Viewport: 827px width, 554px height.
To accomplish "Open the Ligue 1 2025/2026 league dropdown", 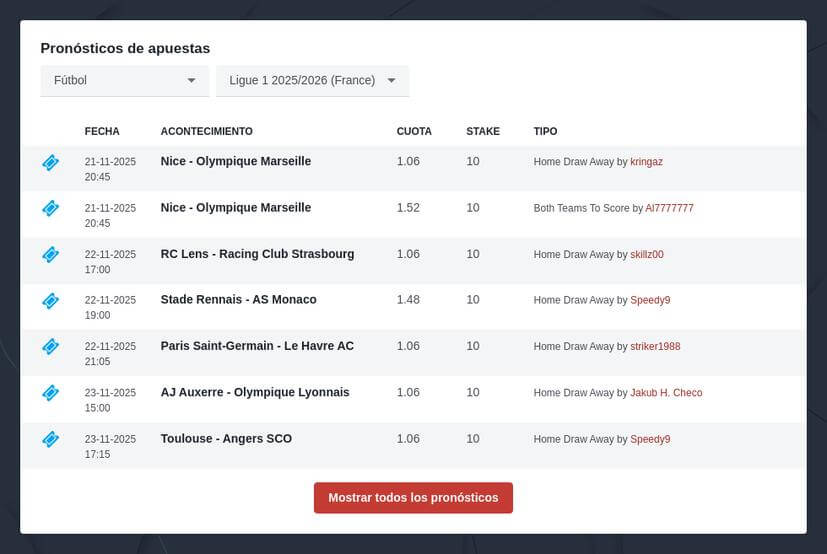I will pos(312,81).
